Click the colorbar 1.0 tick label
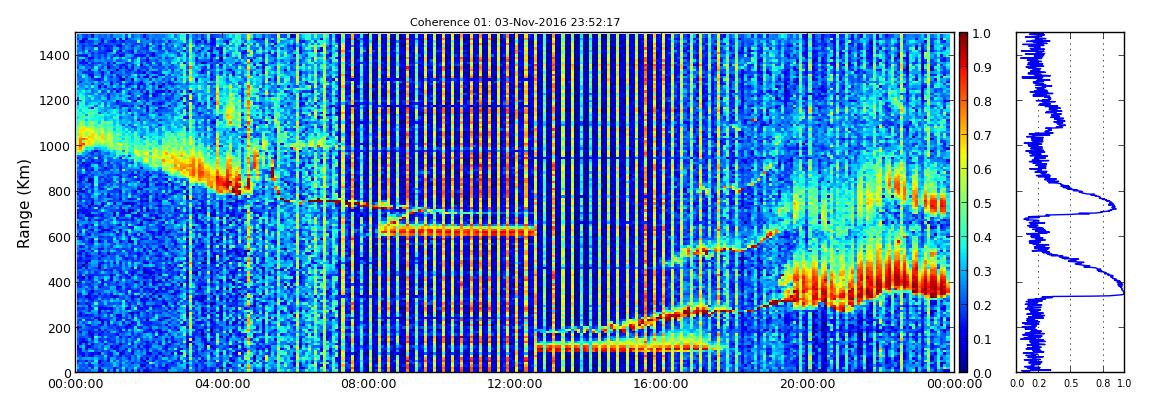1150x407 pixels. tap(982, 34)
